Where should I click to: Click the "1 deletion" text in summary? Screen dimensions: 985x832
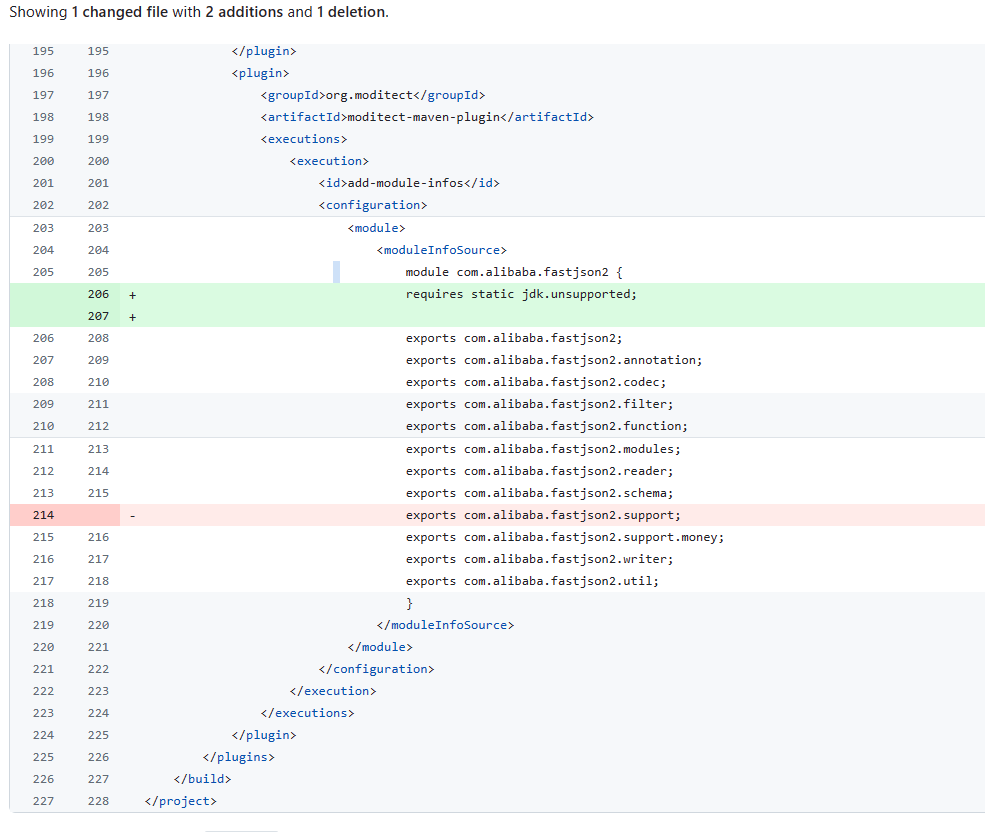pyautogui.click(x=350, y=12)
